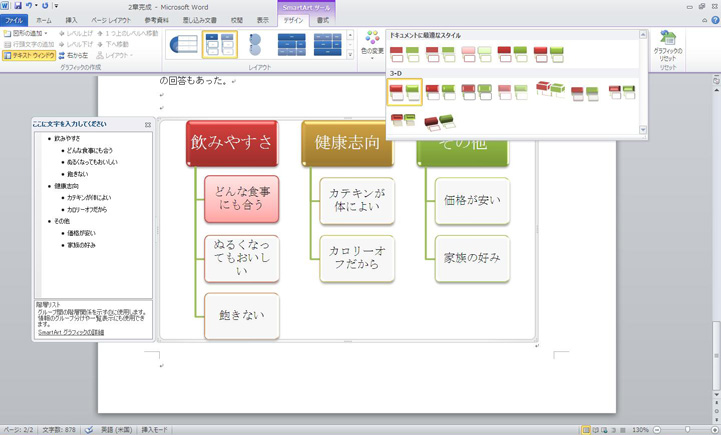Select the デザイン SmartArt tab
This screenshot has width=721, height=435.
293,20
